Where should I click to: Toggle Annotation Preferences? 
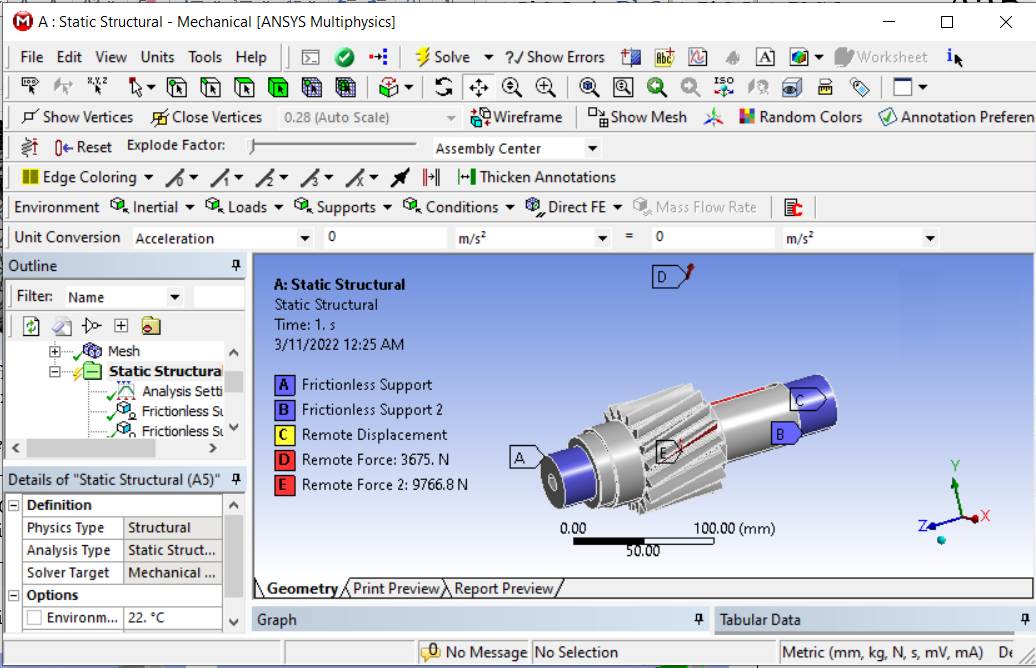pyautogui.click(x=956, y=118)
